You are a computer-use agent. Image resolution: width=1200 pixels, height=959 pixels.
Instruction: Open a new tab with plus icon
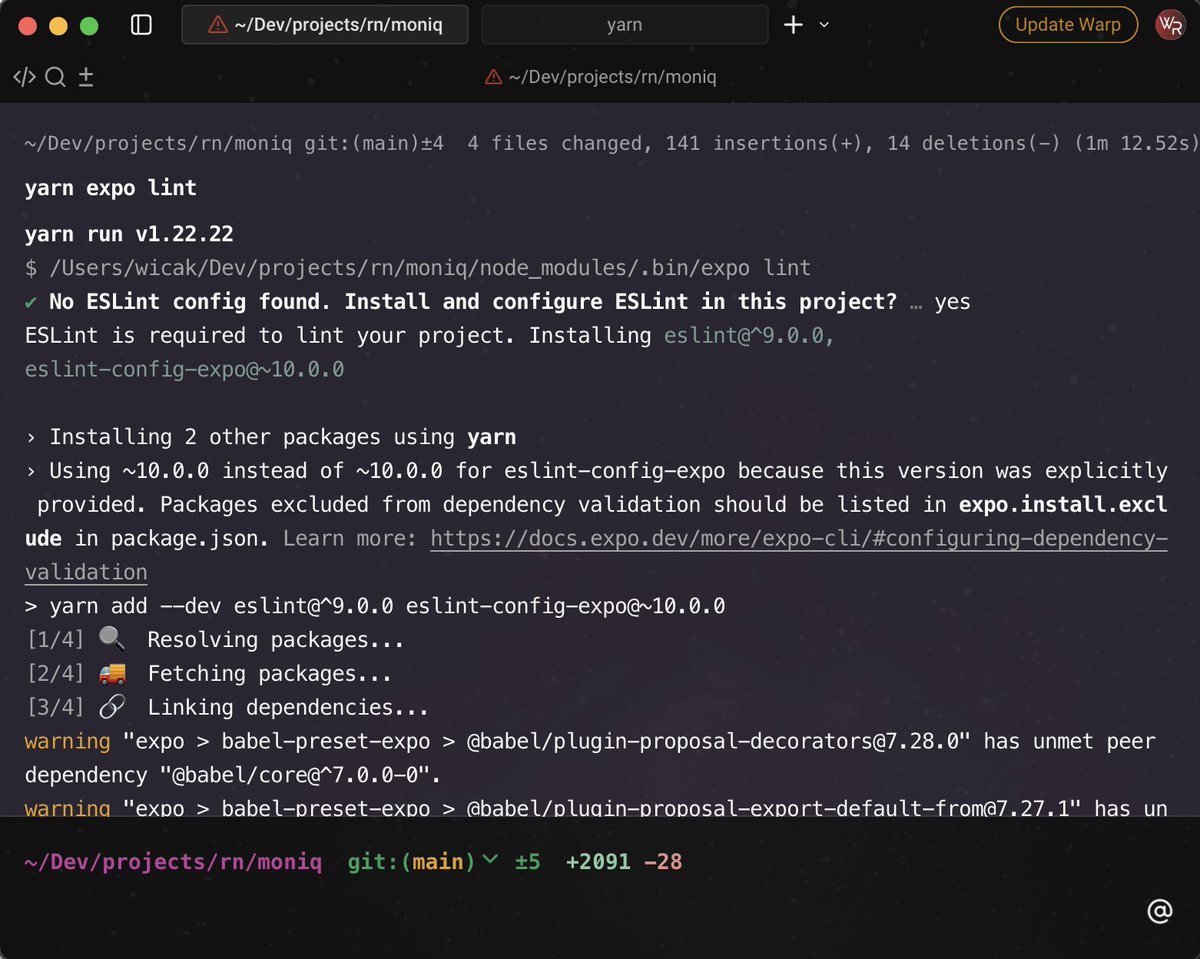click(793, 25)
